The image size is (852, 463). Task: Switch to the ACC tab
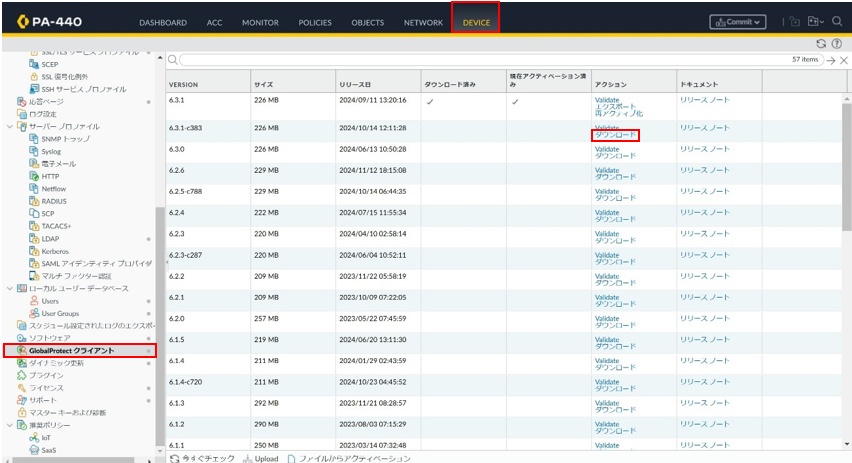[x=215, y=23]
